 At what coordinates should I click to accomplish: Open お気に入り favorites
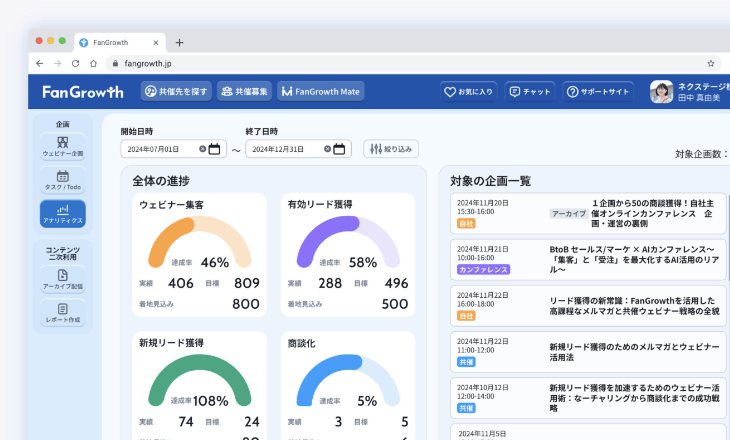pos(468,92)
